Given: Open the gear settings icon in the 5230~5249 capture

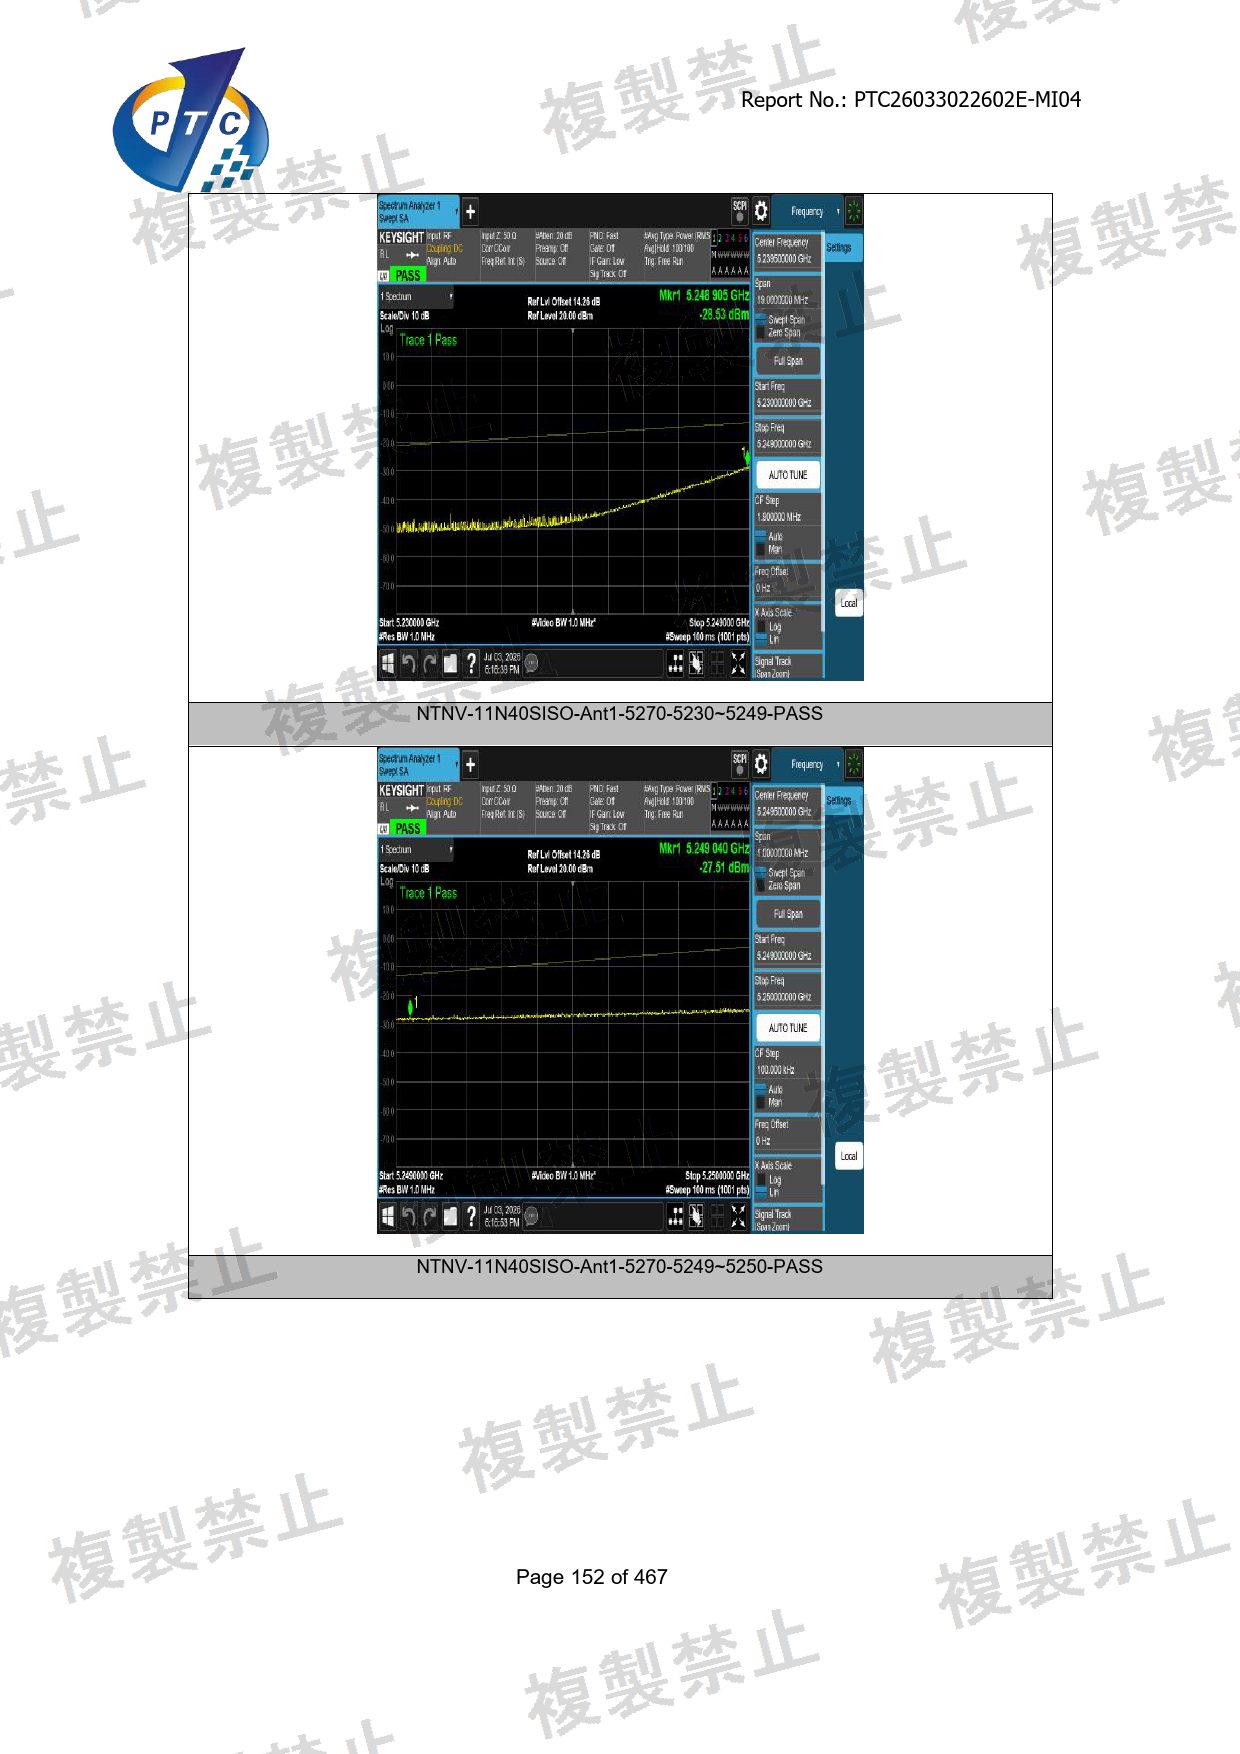Looking at the screenshot, I should pos(761,211).
